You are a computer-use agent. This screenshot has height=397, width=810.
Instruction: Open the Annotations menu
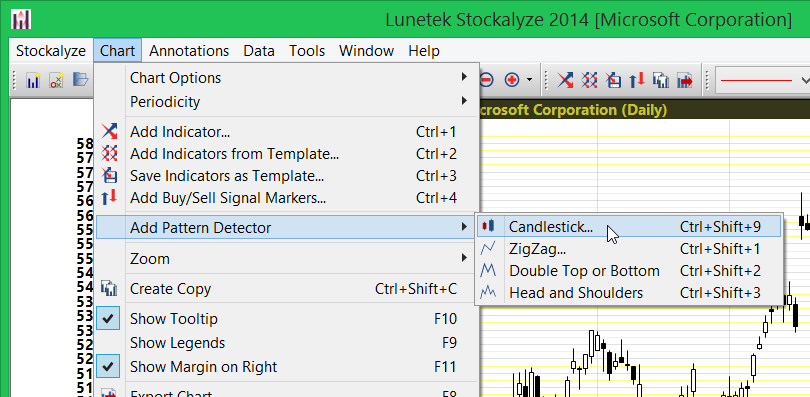[x=189, y=51]
